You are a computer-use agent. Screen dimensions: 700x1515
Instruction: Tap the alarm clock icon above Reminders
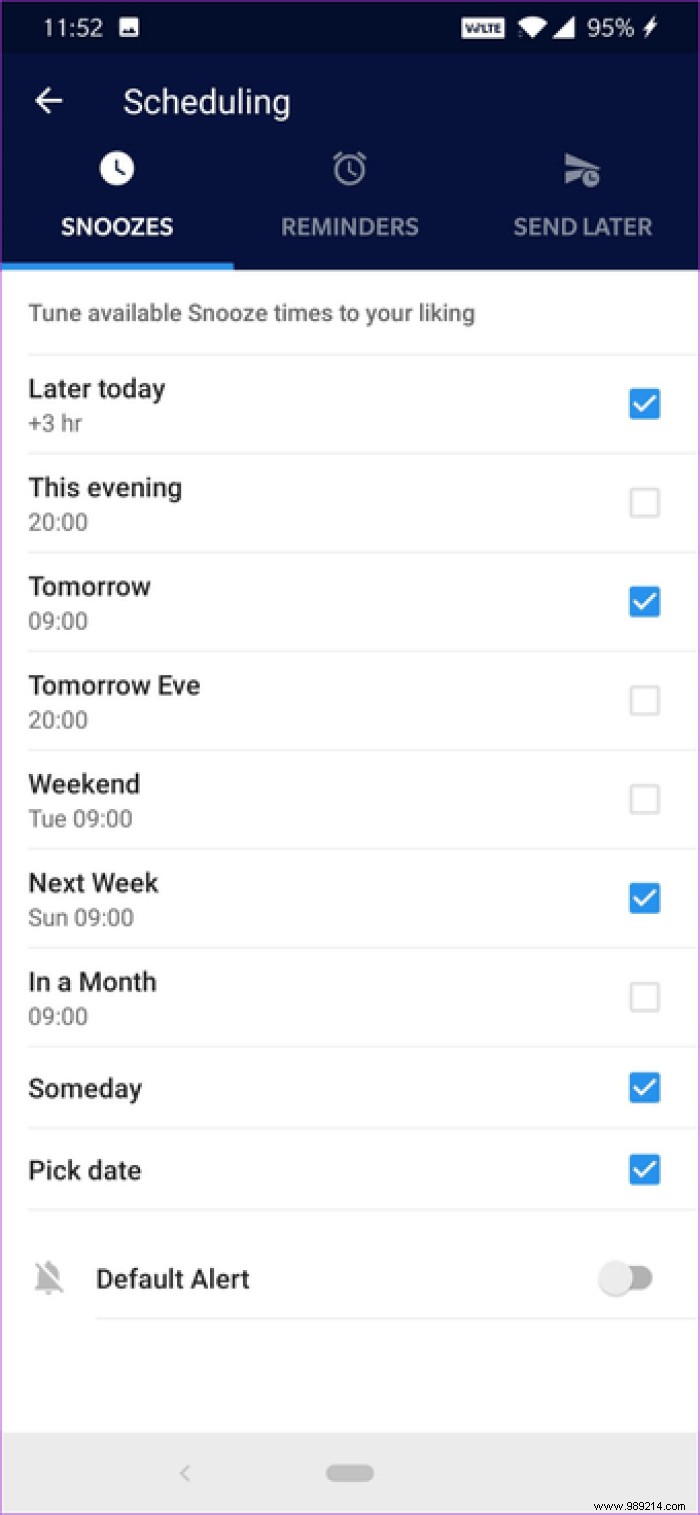[349, 167]
